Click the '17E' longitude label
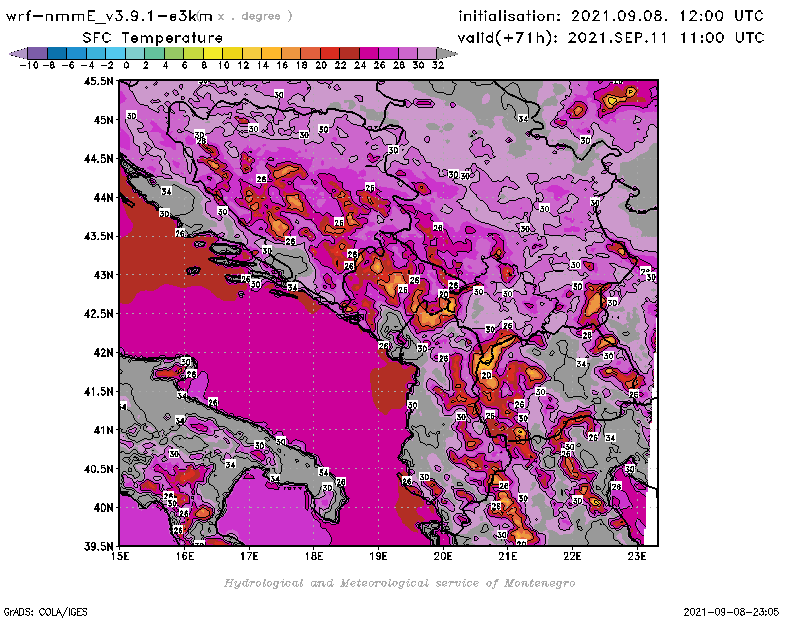The image size is (800, 618). coord(249,556)
